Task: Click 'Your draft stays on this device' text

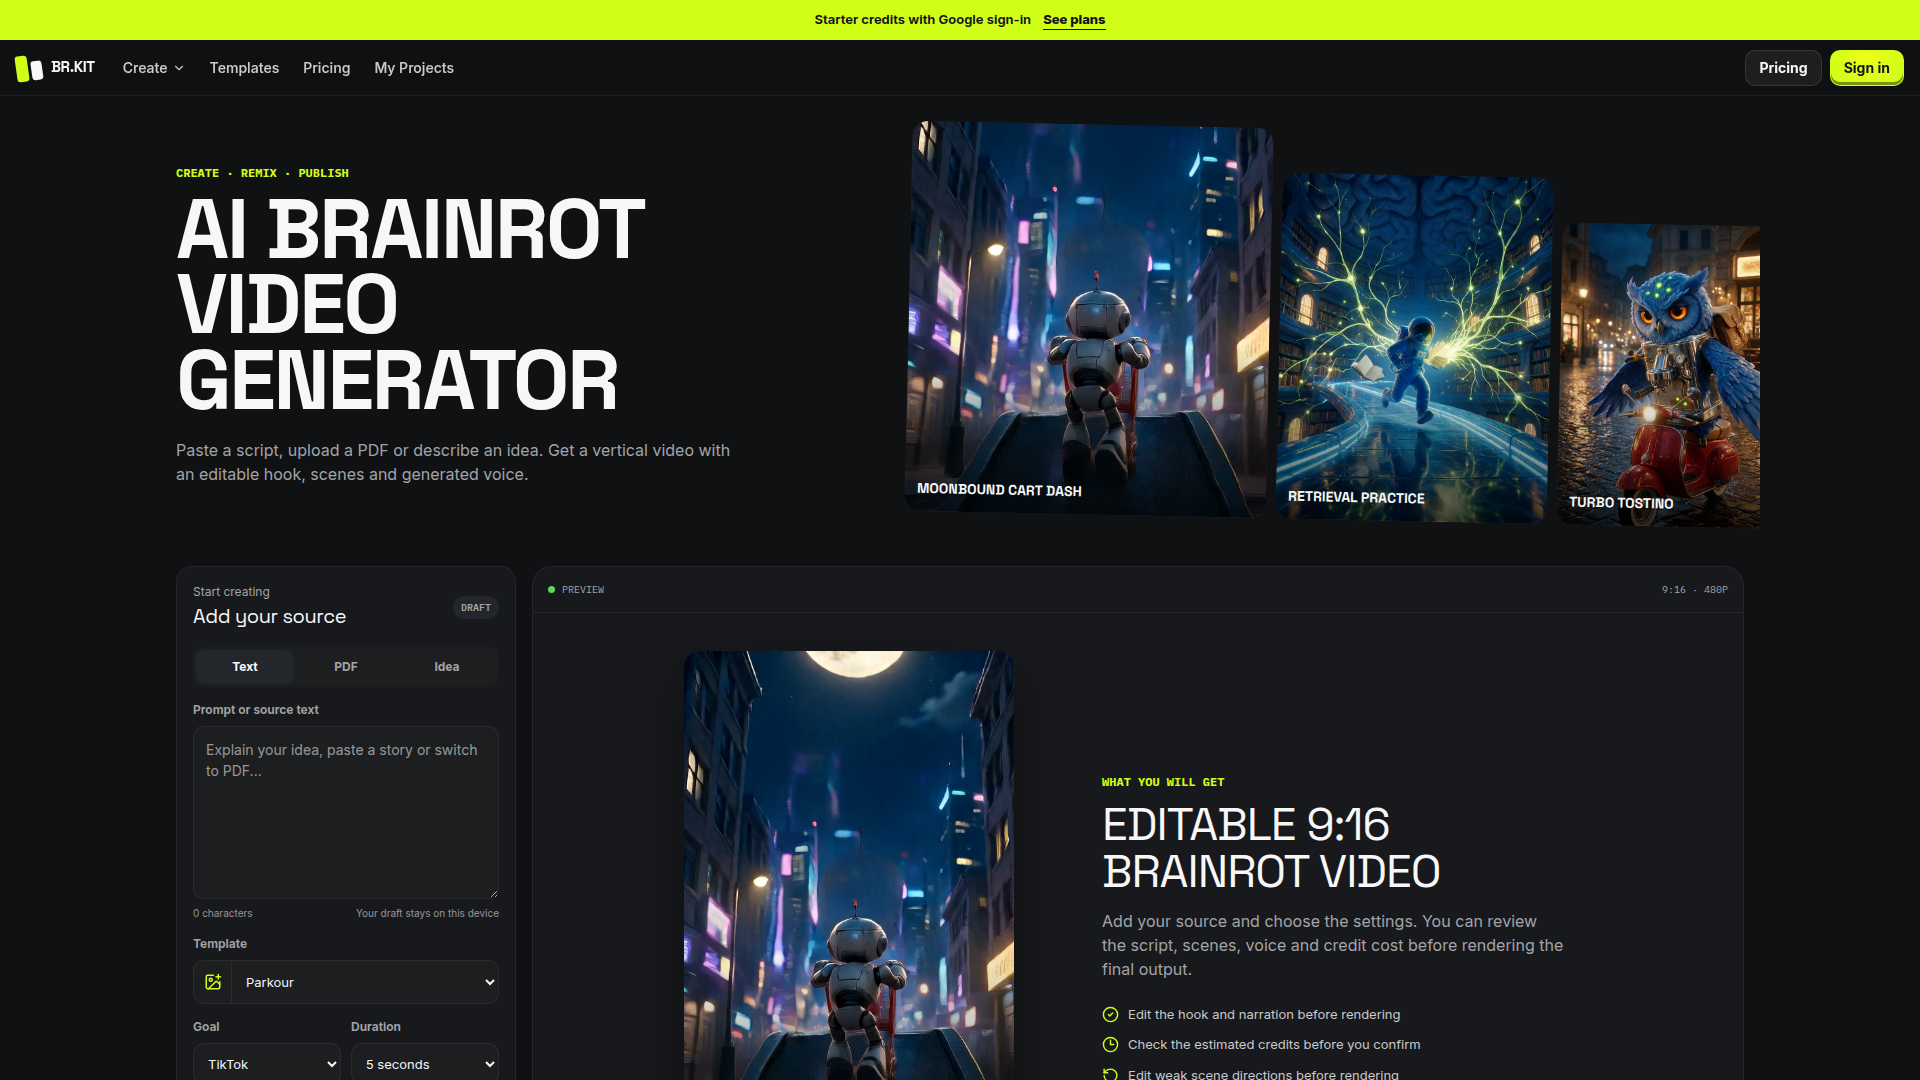Action: point(427,913)
